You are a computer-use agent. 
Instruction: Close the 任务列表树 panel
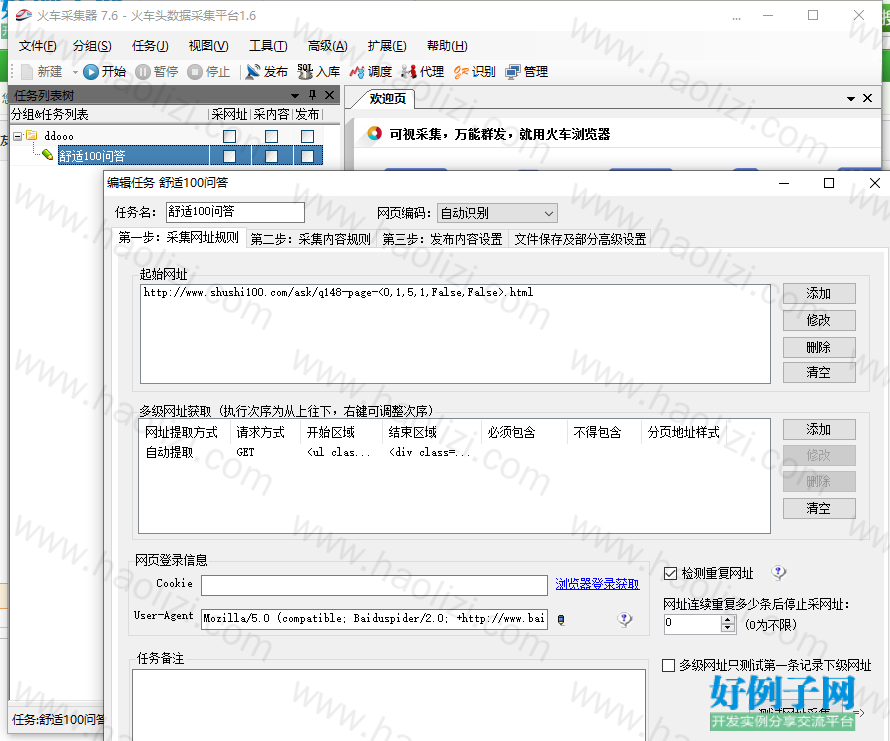coord(329,95)
